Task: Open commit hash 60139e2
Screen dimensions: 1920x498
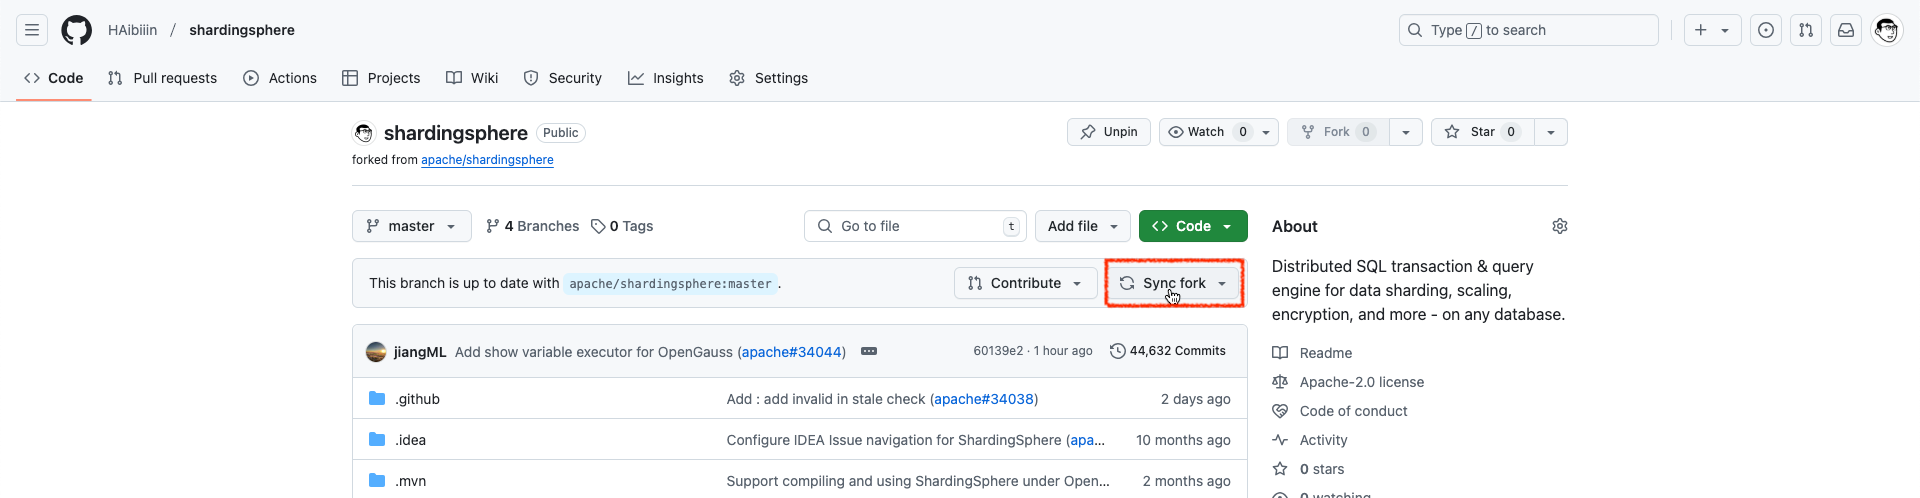Action: pyautogui.click(x=998, y=351)
